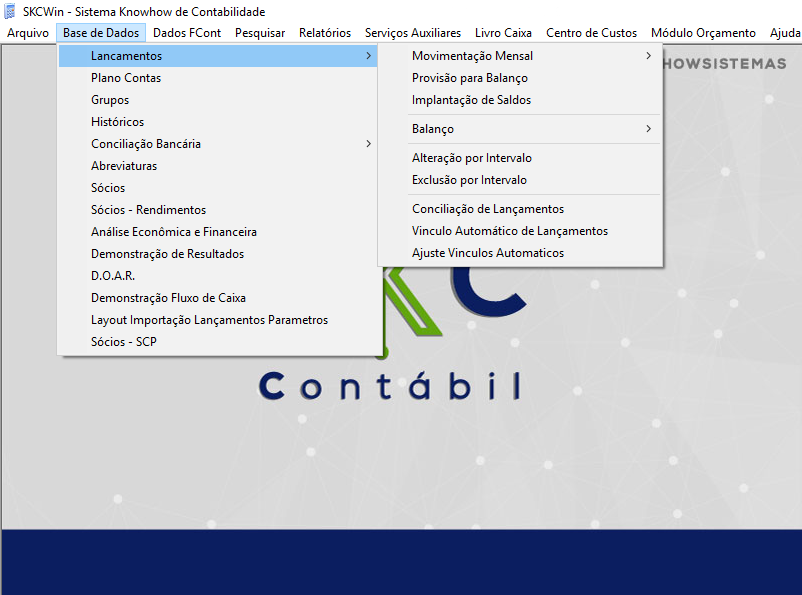Choose Exclusão por Intervalo

tap(469, 180)
